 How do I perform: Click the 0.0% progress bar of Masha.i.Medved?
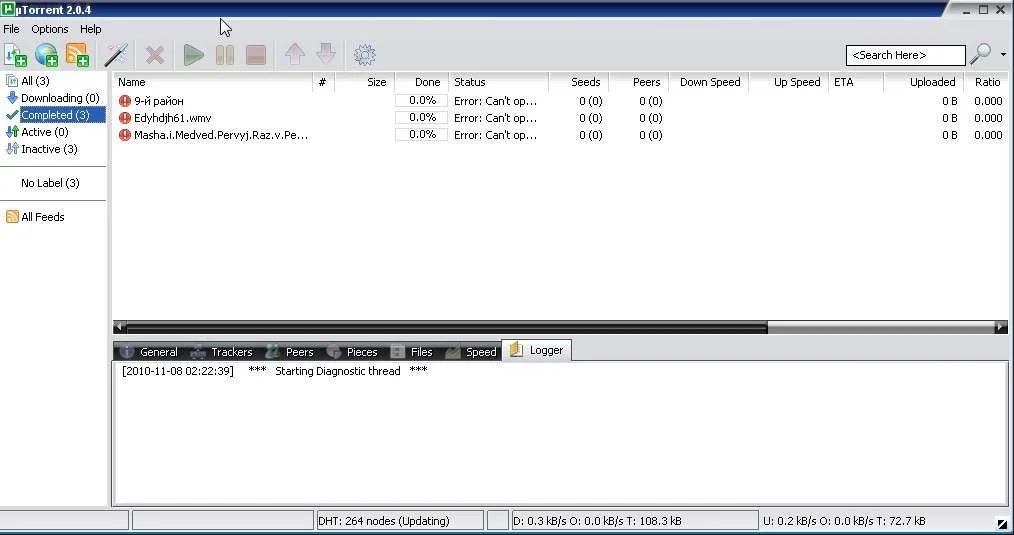(x=422, y=134)
